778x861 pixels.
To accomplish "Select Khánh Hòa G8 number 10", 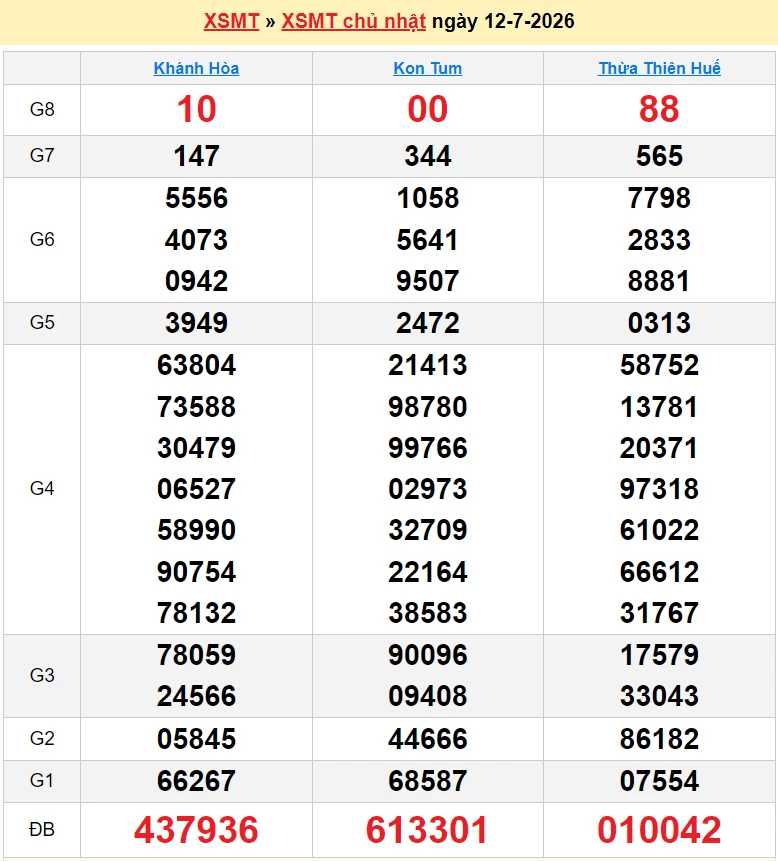I will point(197,109).
